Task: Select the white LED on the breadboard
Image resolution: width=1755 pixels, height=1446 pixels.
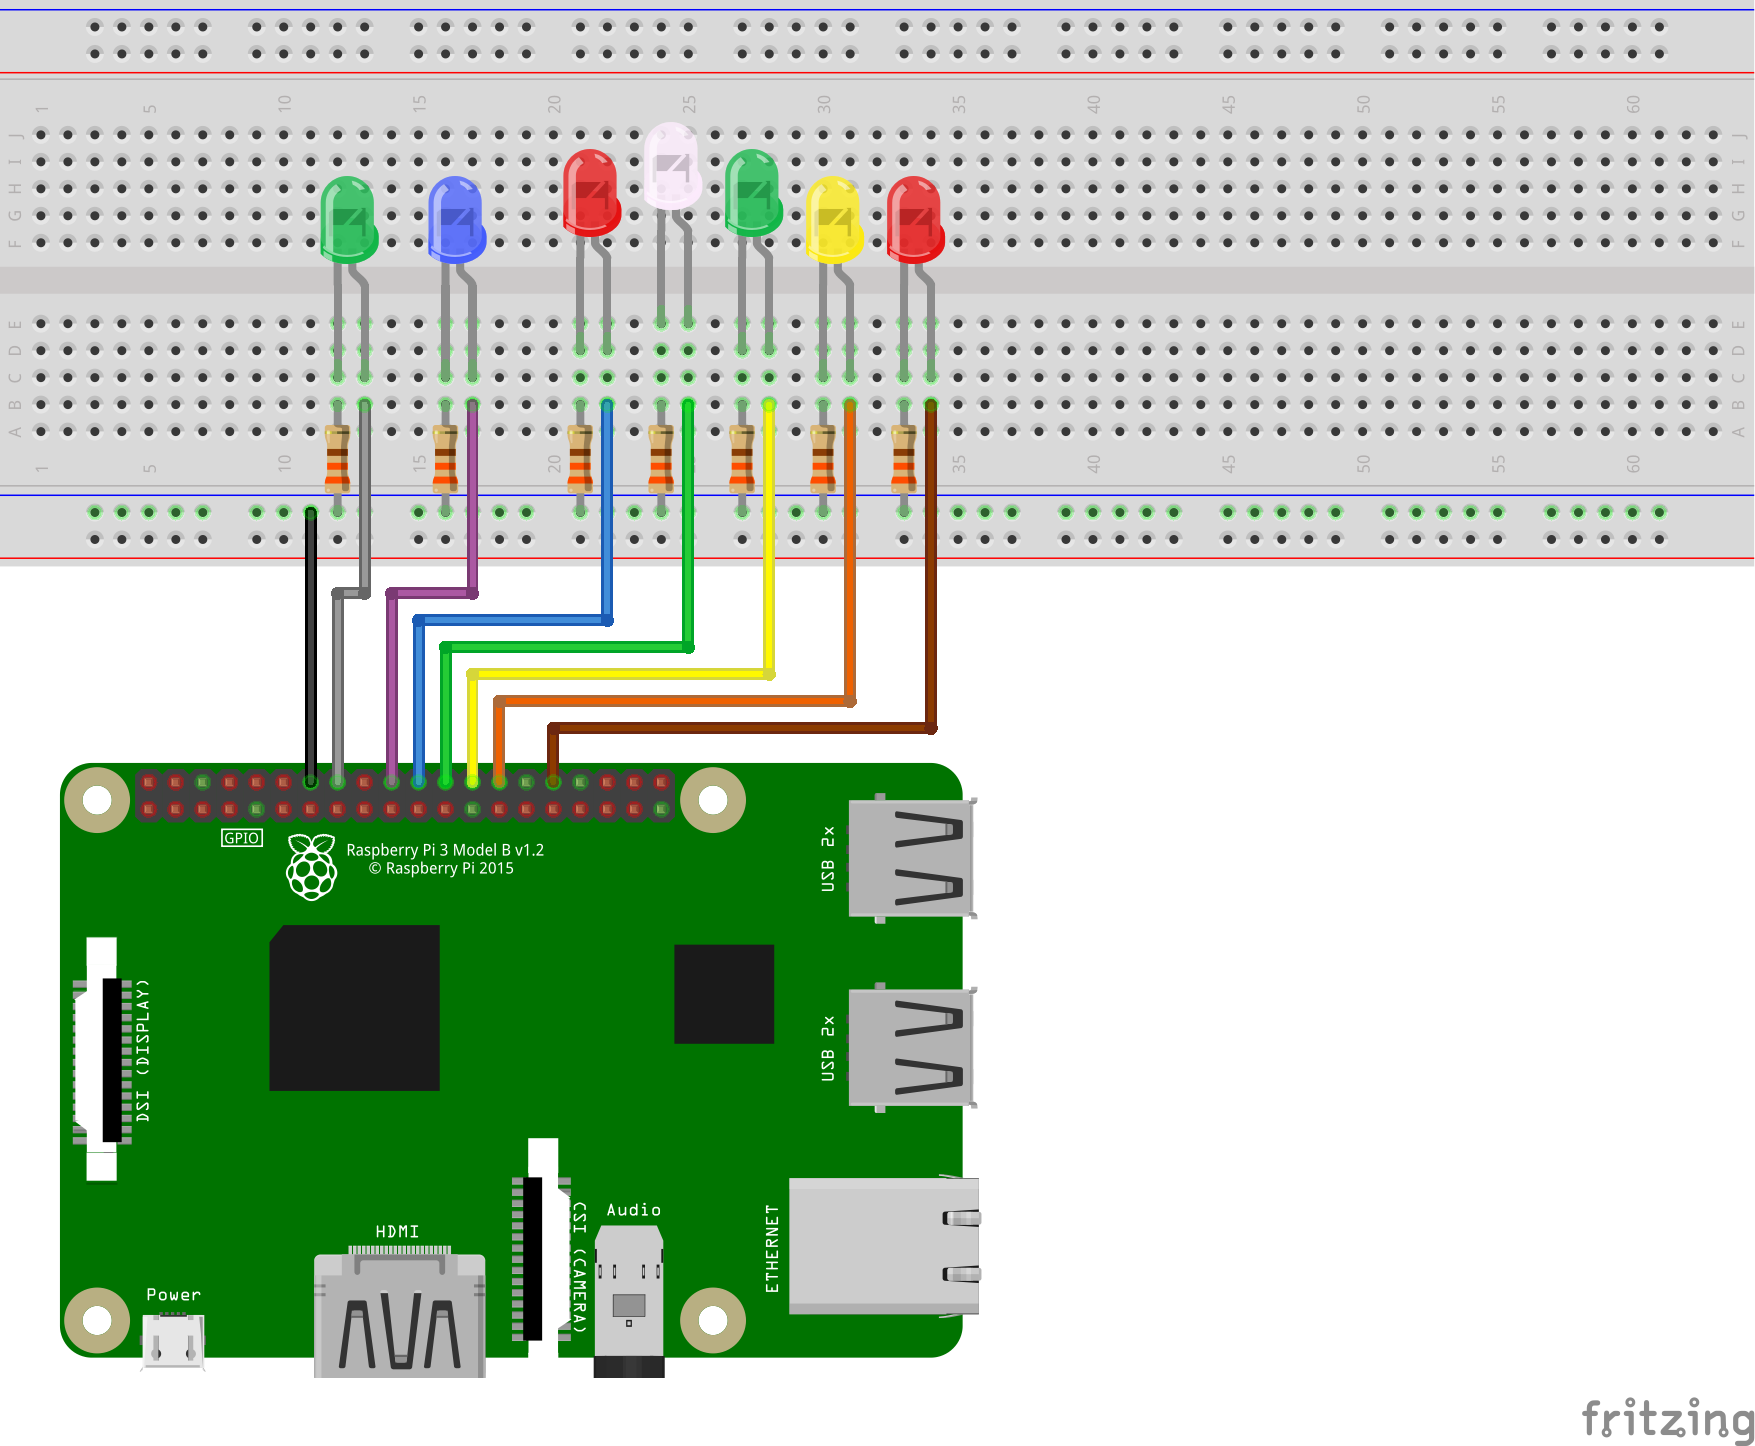Action: (x=672, y=166)
